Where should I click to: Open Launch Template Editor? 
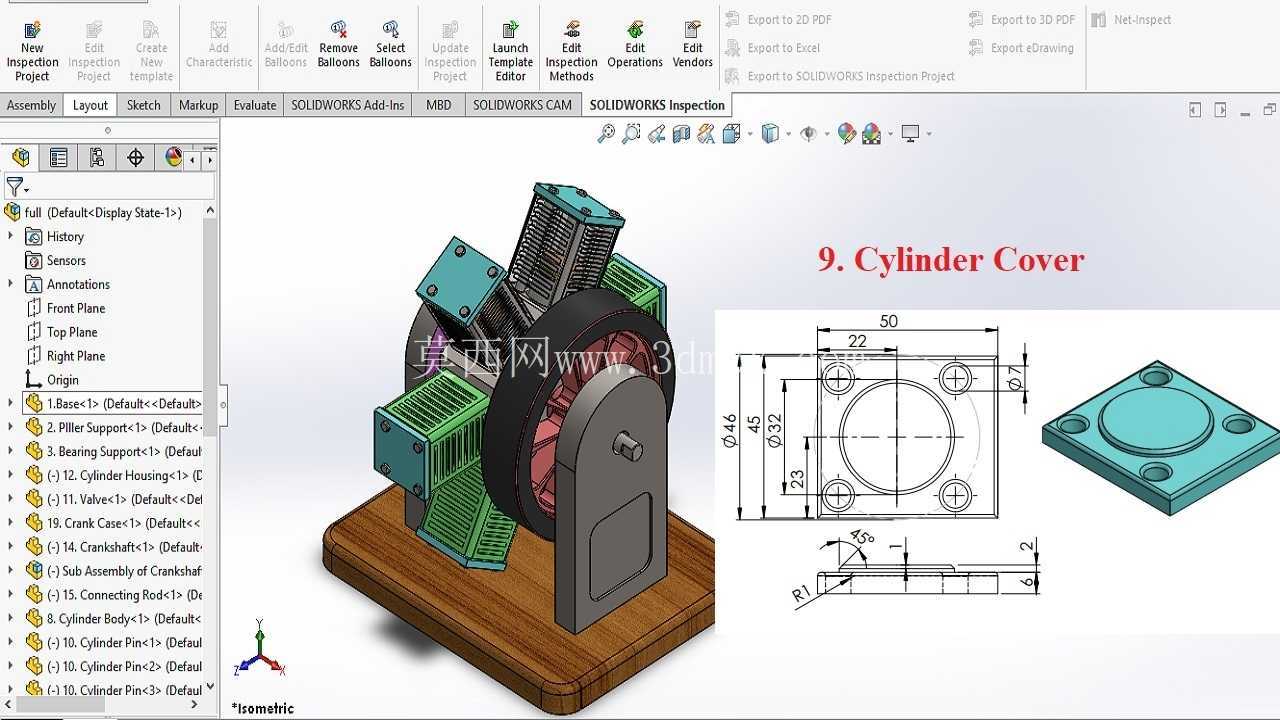click(511, 50)
